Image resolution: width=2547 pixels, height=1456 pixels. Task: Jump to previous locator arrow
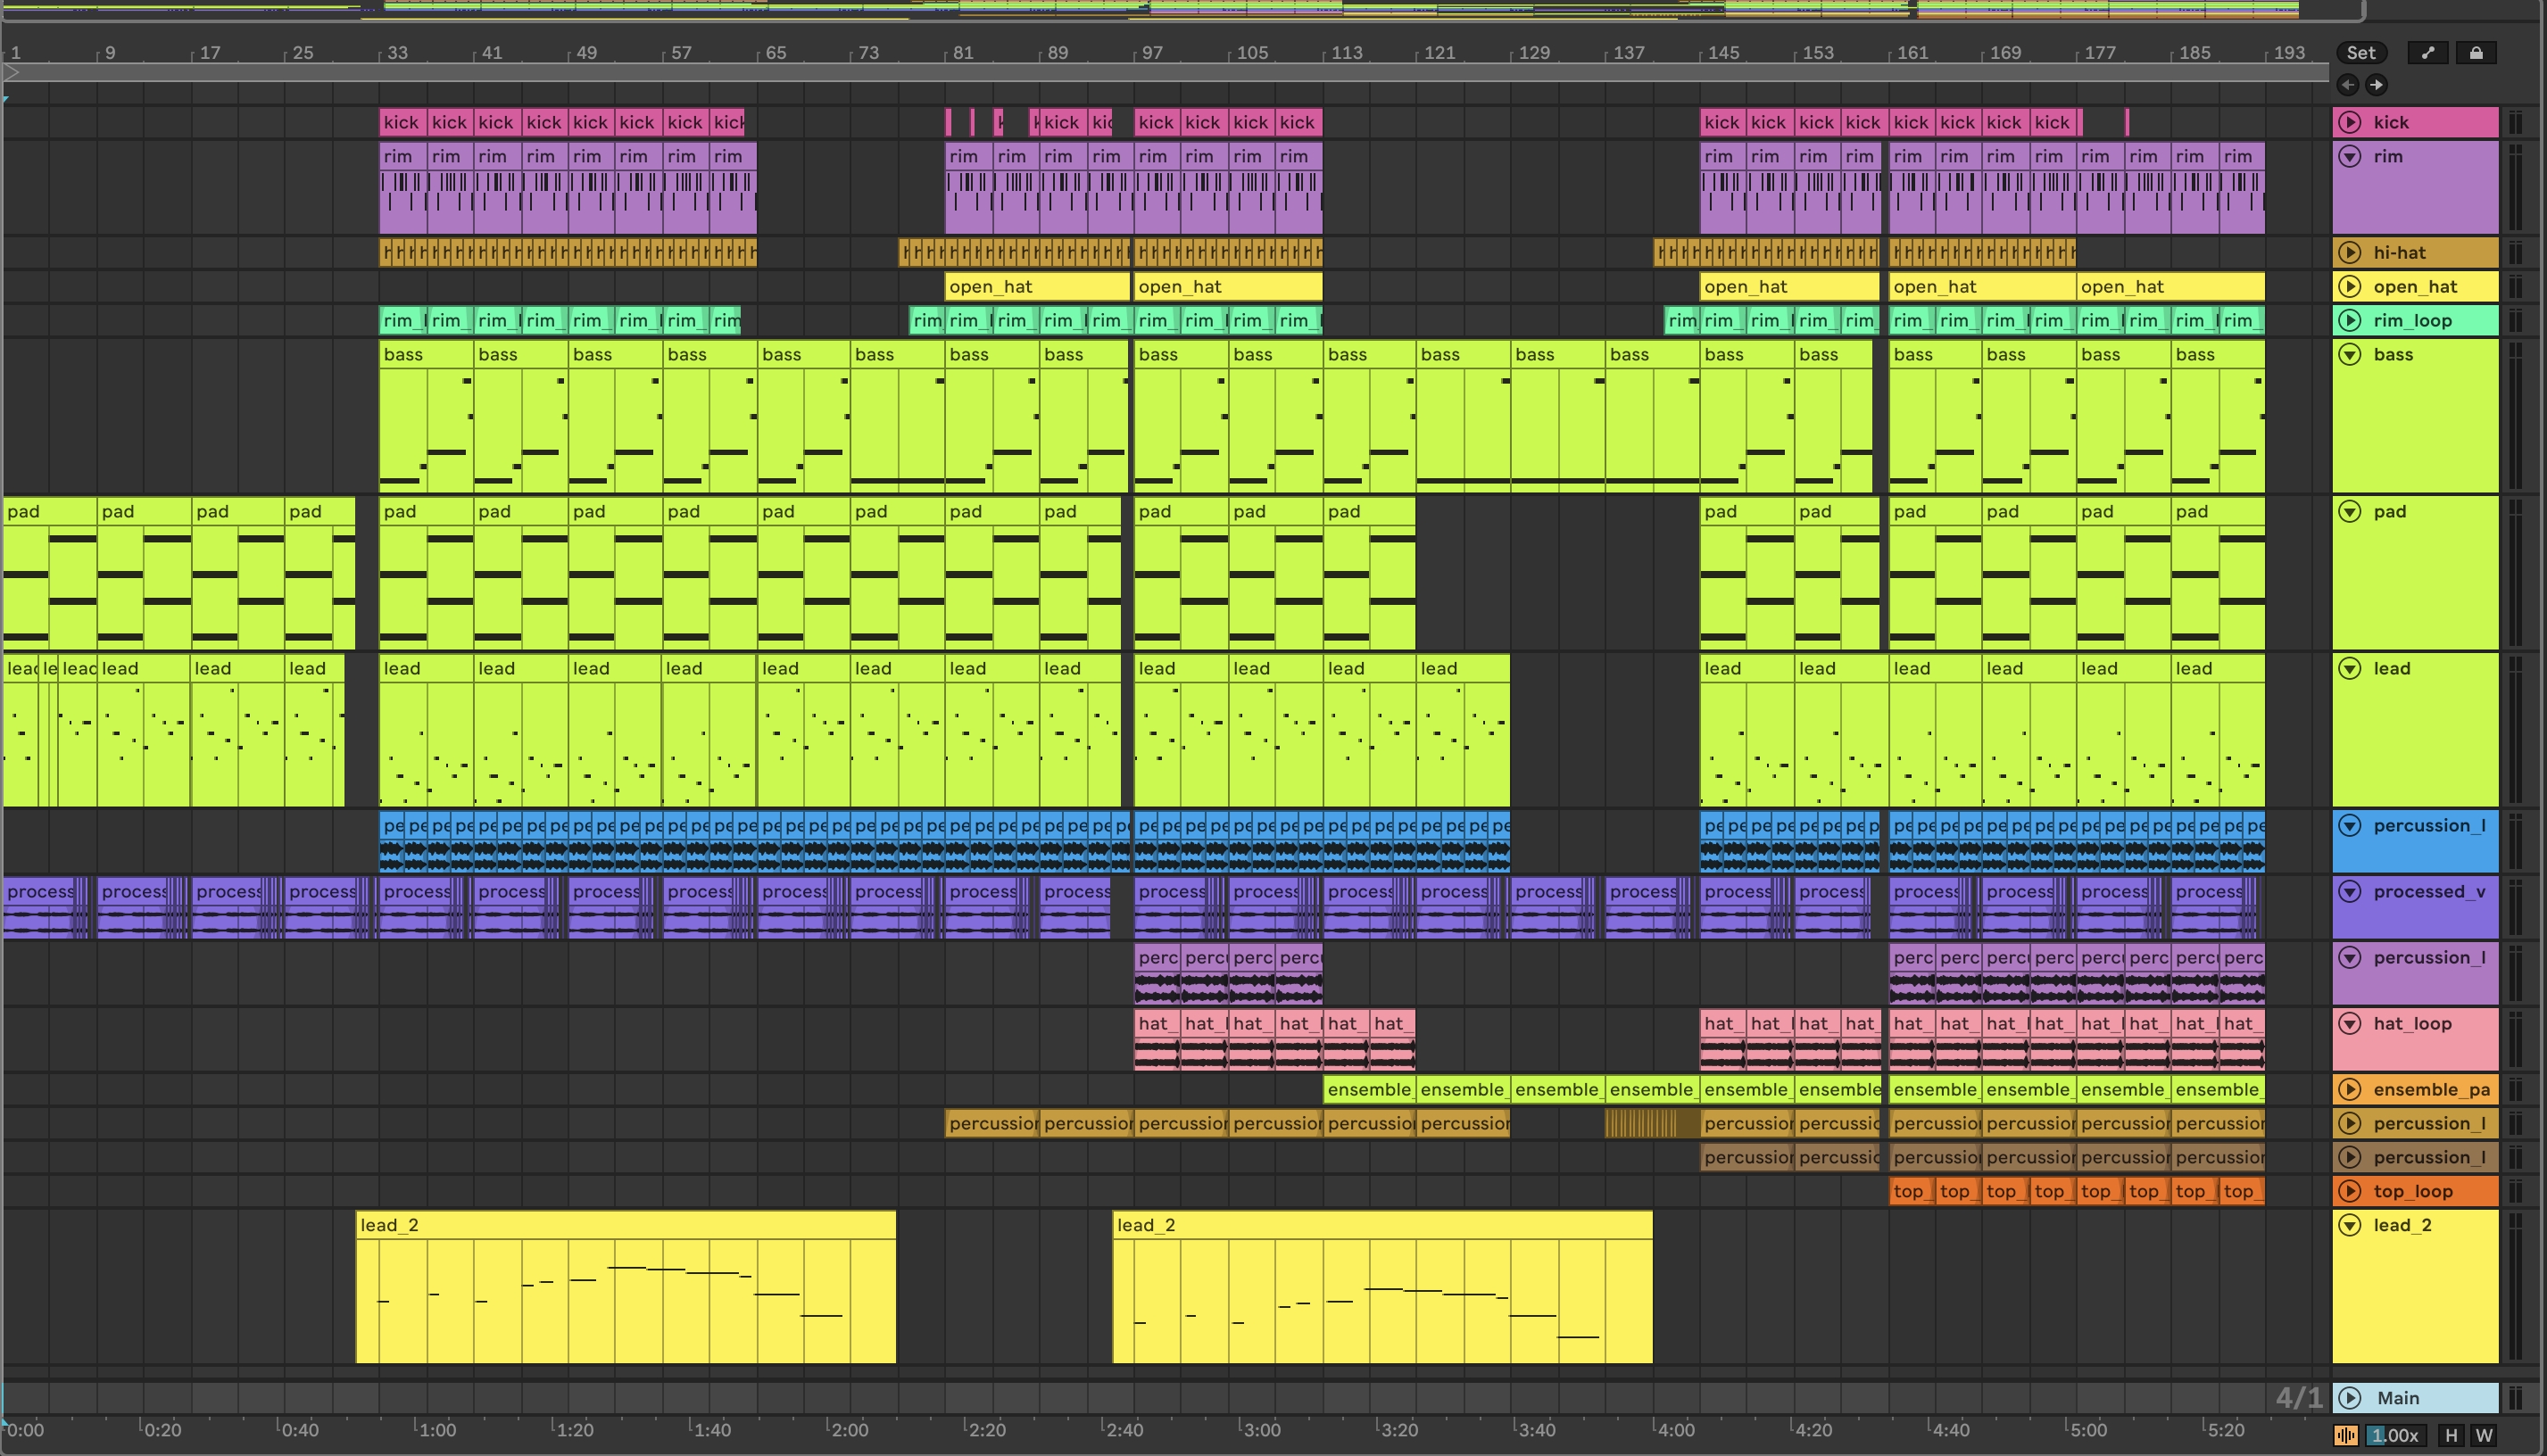click(x=2348, y=85)
